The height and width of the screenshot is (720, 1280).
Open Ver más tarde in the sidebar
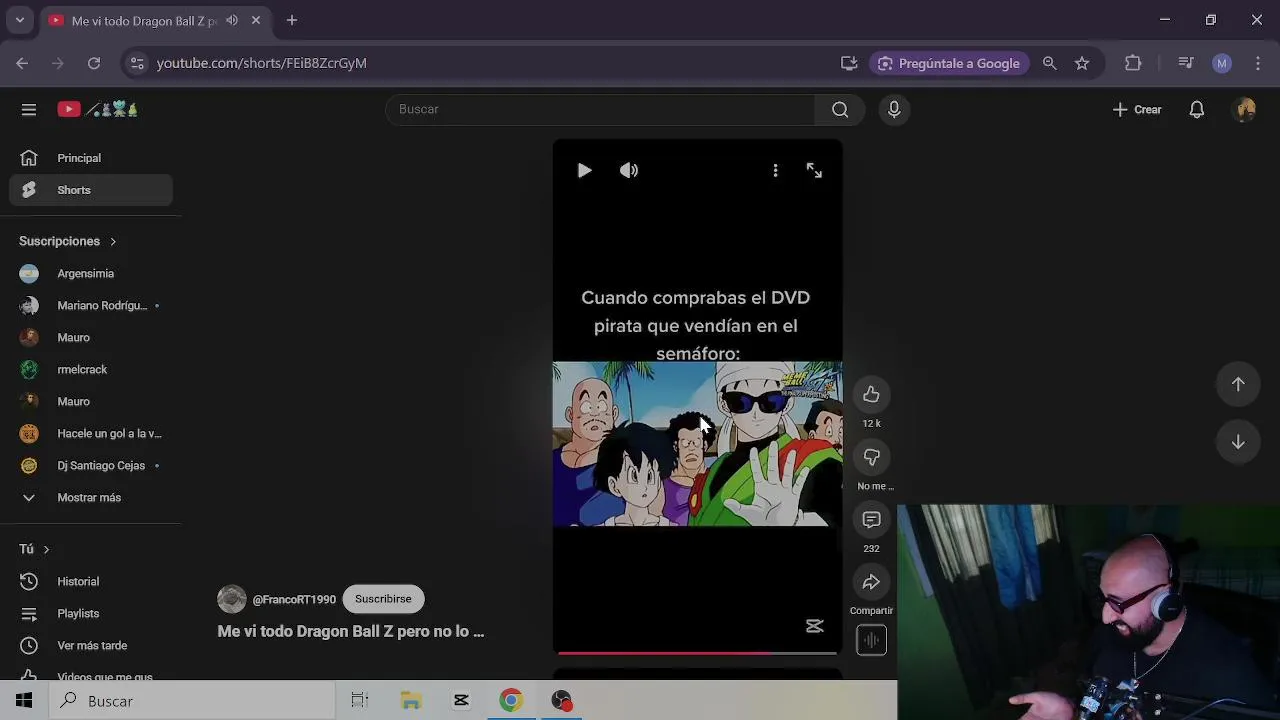tap(91, 645)
